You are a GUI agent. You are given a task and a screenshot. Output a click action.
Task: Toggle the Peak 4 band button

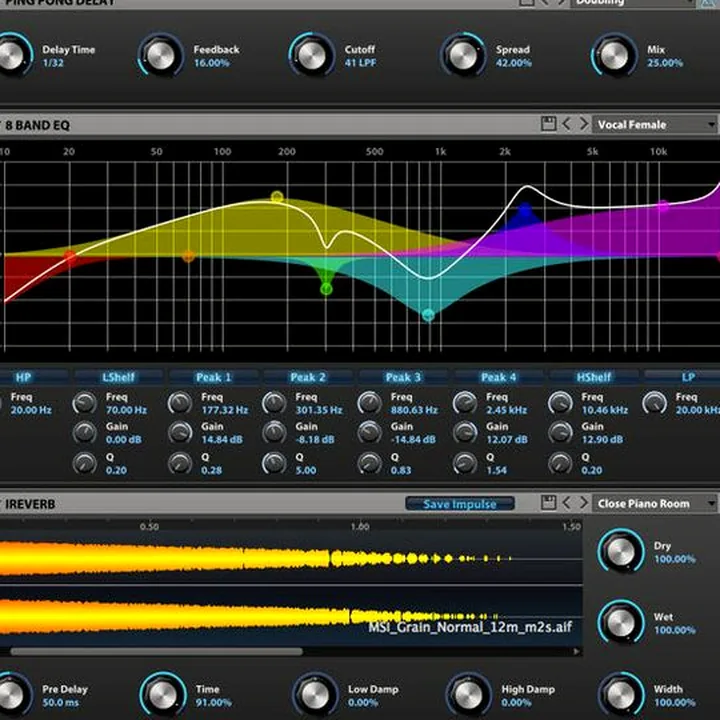(498, 377)
